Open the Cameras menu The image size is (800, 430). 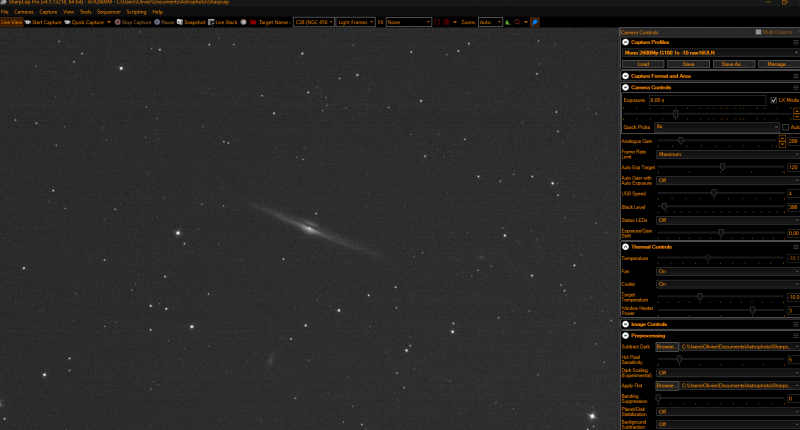23,12
